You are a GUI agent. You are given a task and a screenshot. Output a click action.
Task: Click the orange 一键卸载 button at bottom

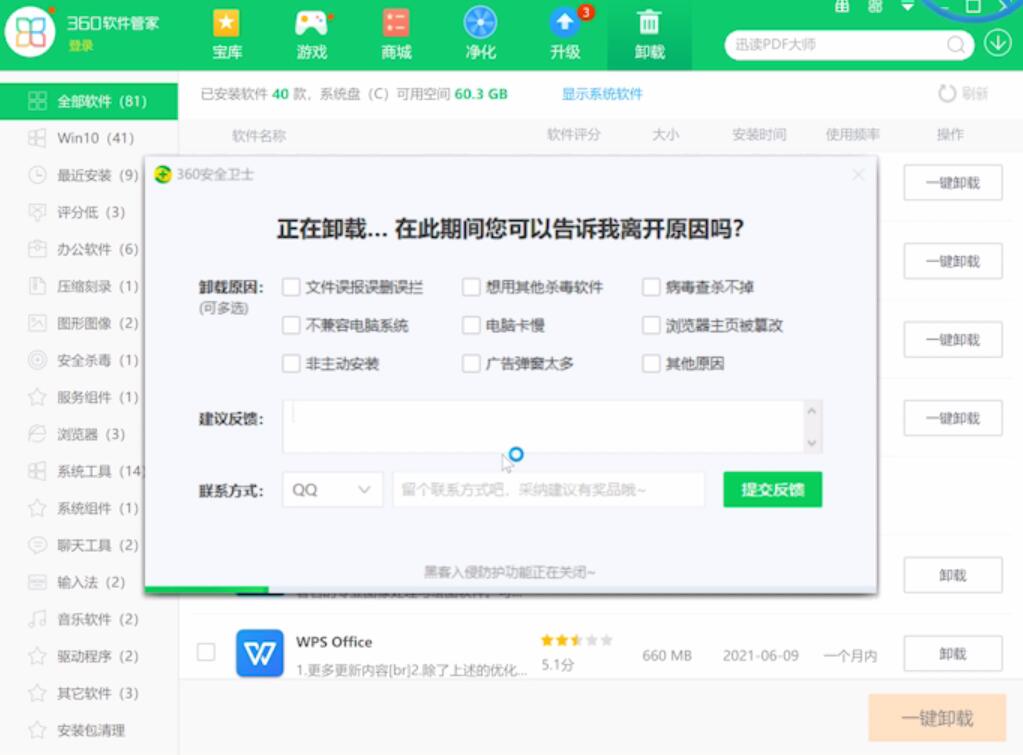click(x=937, y=718)
